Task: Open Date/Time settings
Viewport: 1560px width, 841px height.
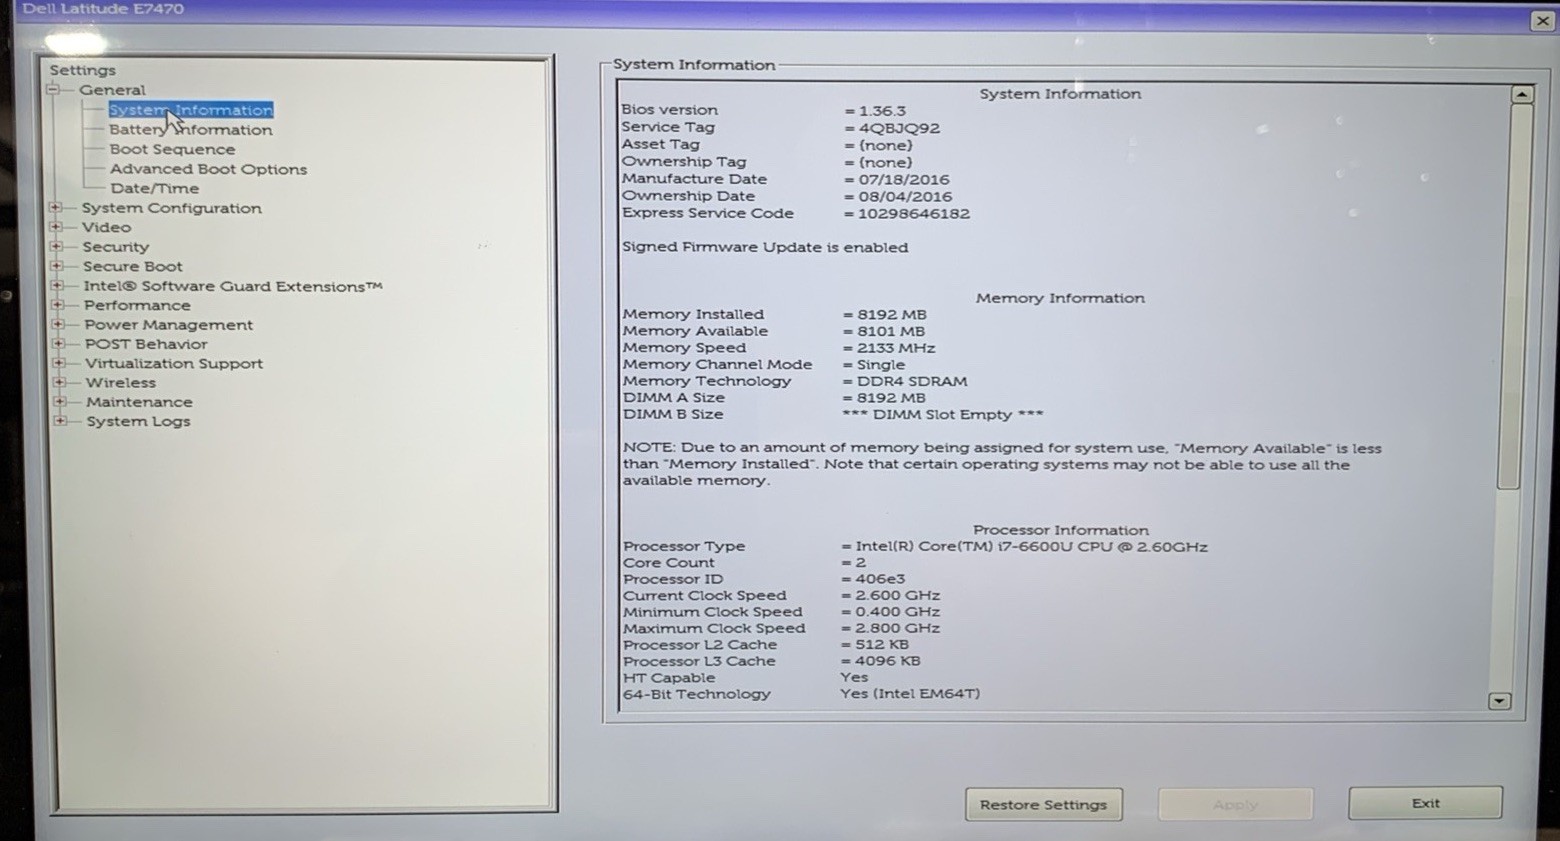Action: pyautogui.click(x=154, y=188)
